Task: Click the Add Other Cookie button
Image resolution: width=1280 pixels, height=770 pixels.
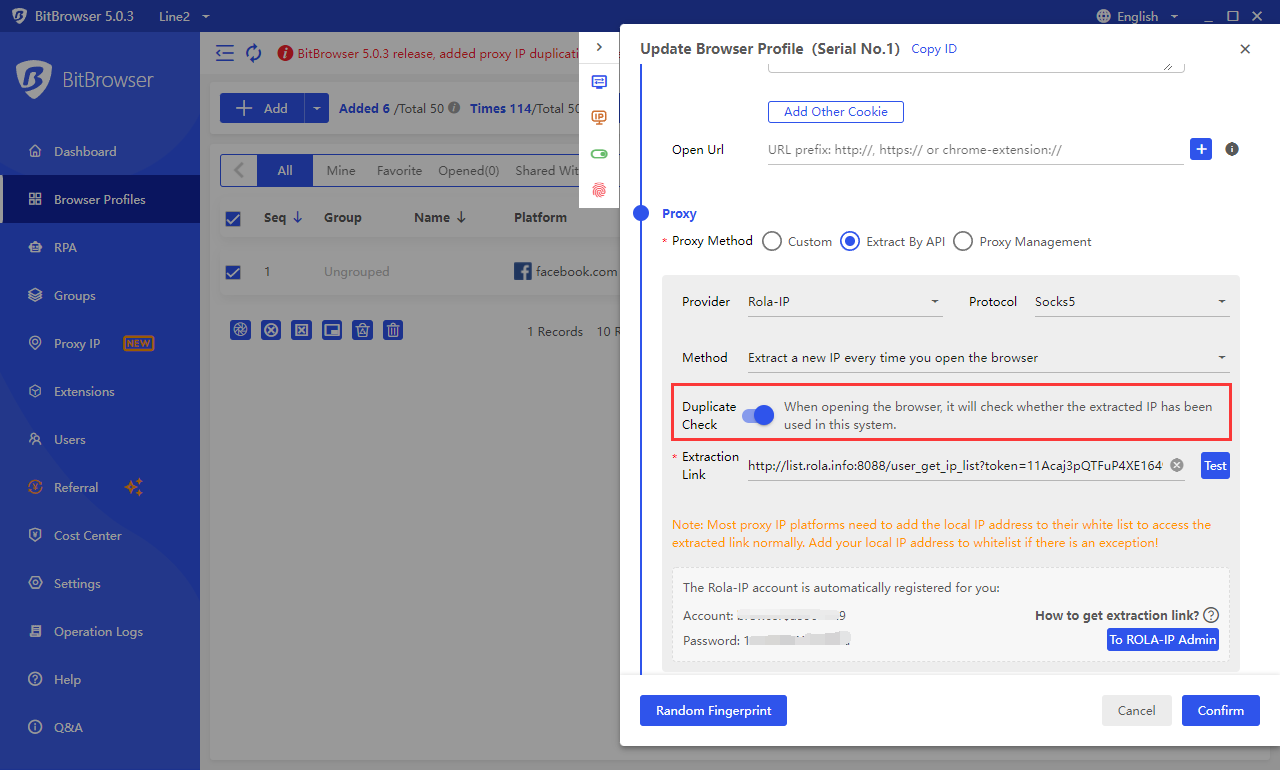Action: point(836,112)
